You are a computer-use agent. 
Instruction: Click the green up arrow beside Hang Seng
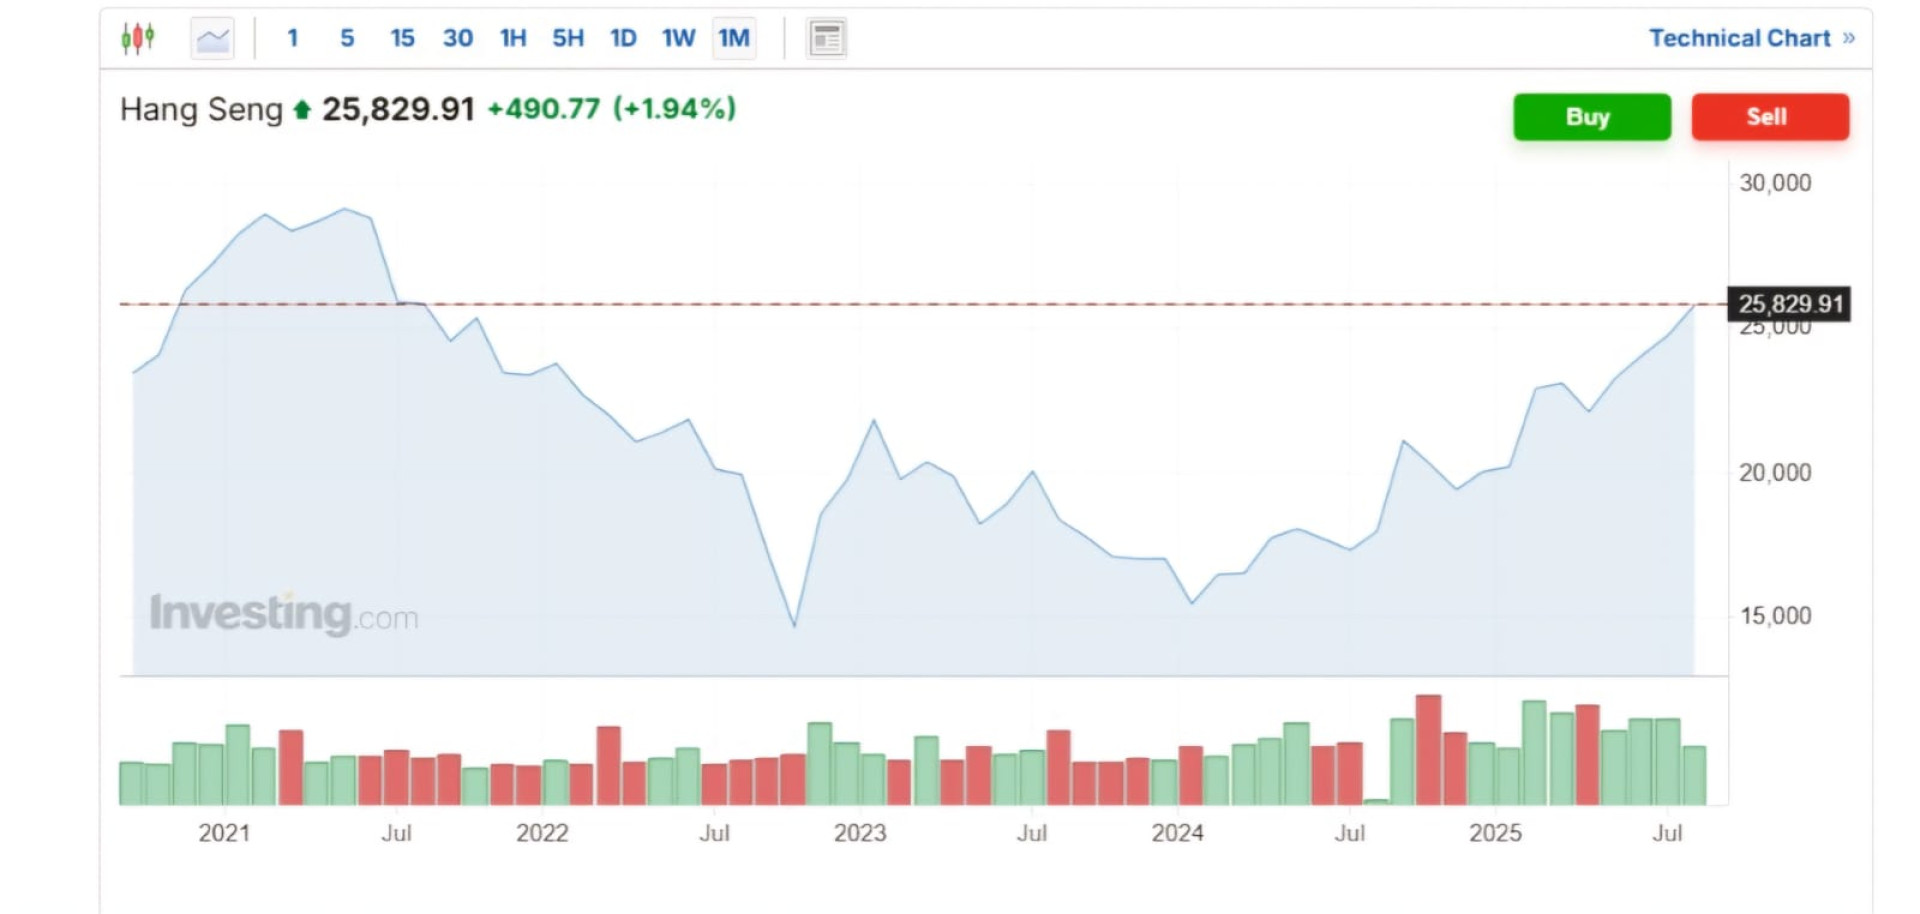(x=302, y=109)
